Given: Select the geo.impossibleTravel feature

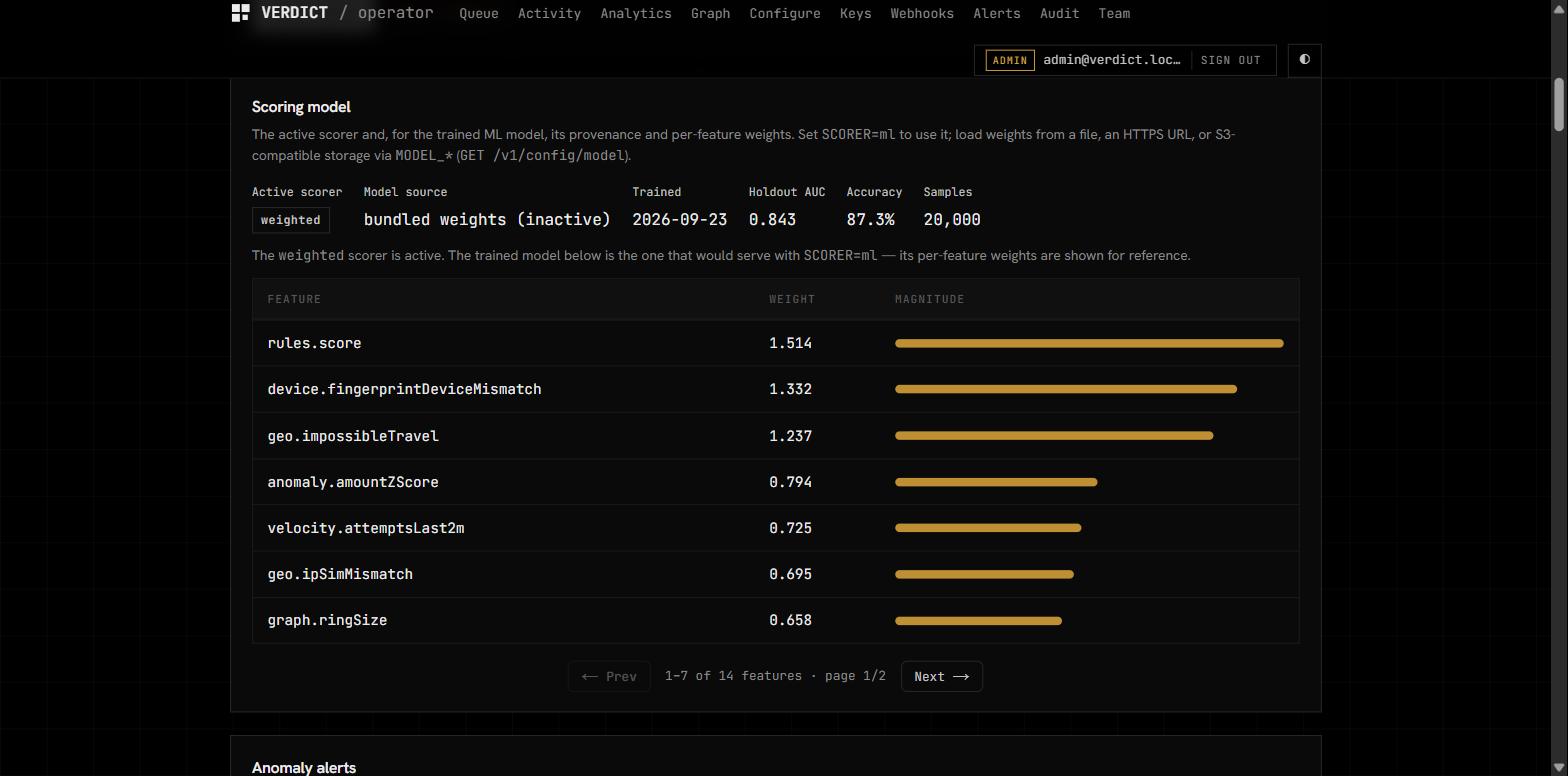Looking at the screenshot, I should tap(353, 436).
